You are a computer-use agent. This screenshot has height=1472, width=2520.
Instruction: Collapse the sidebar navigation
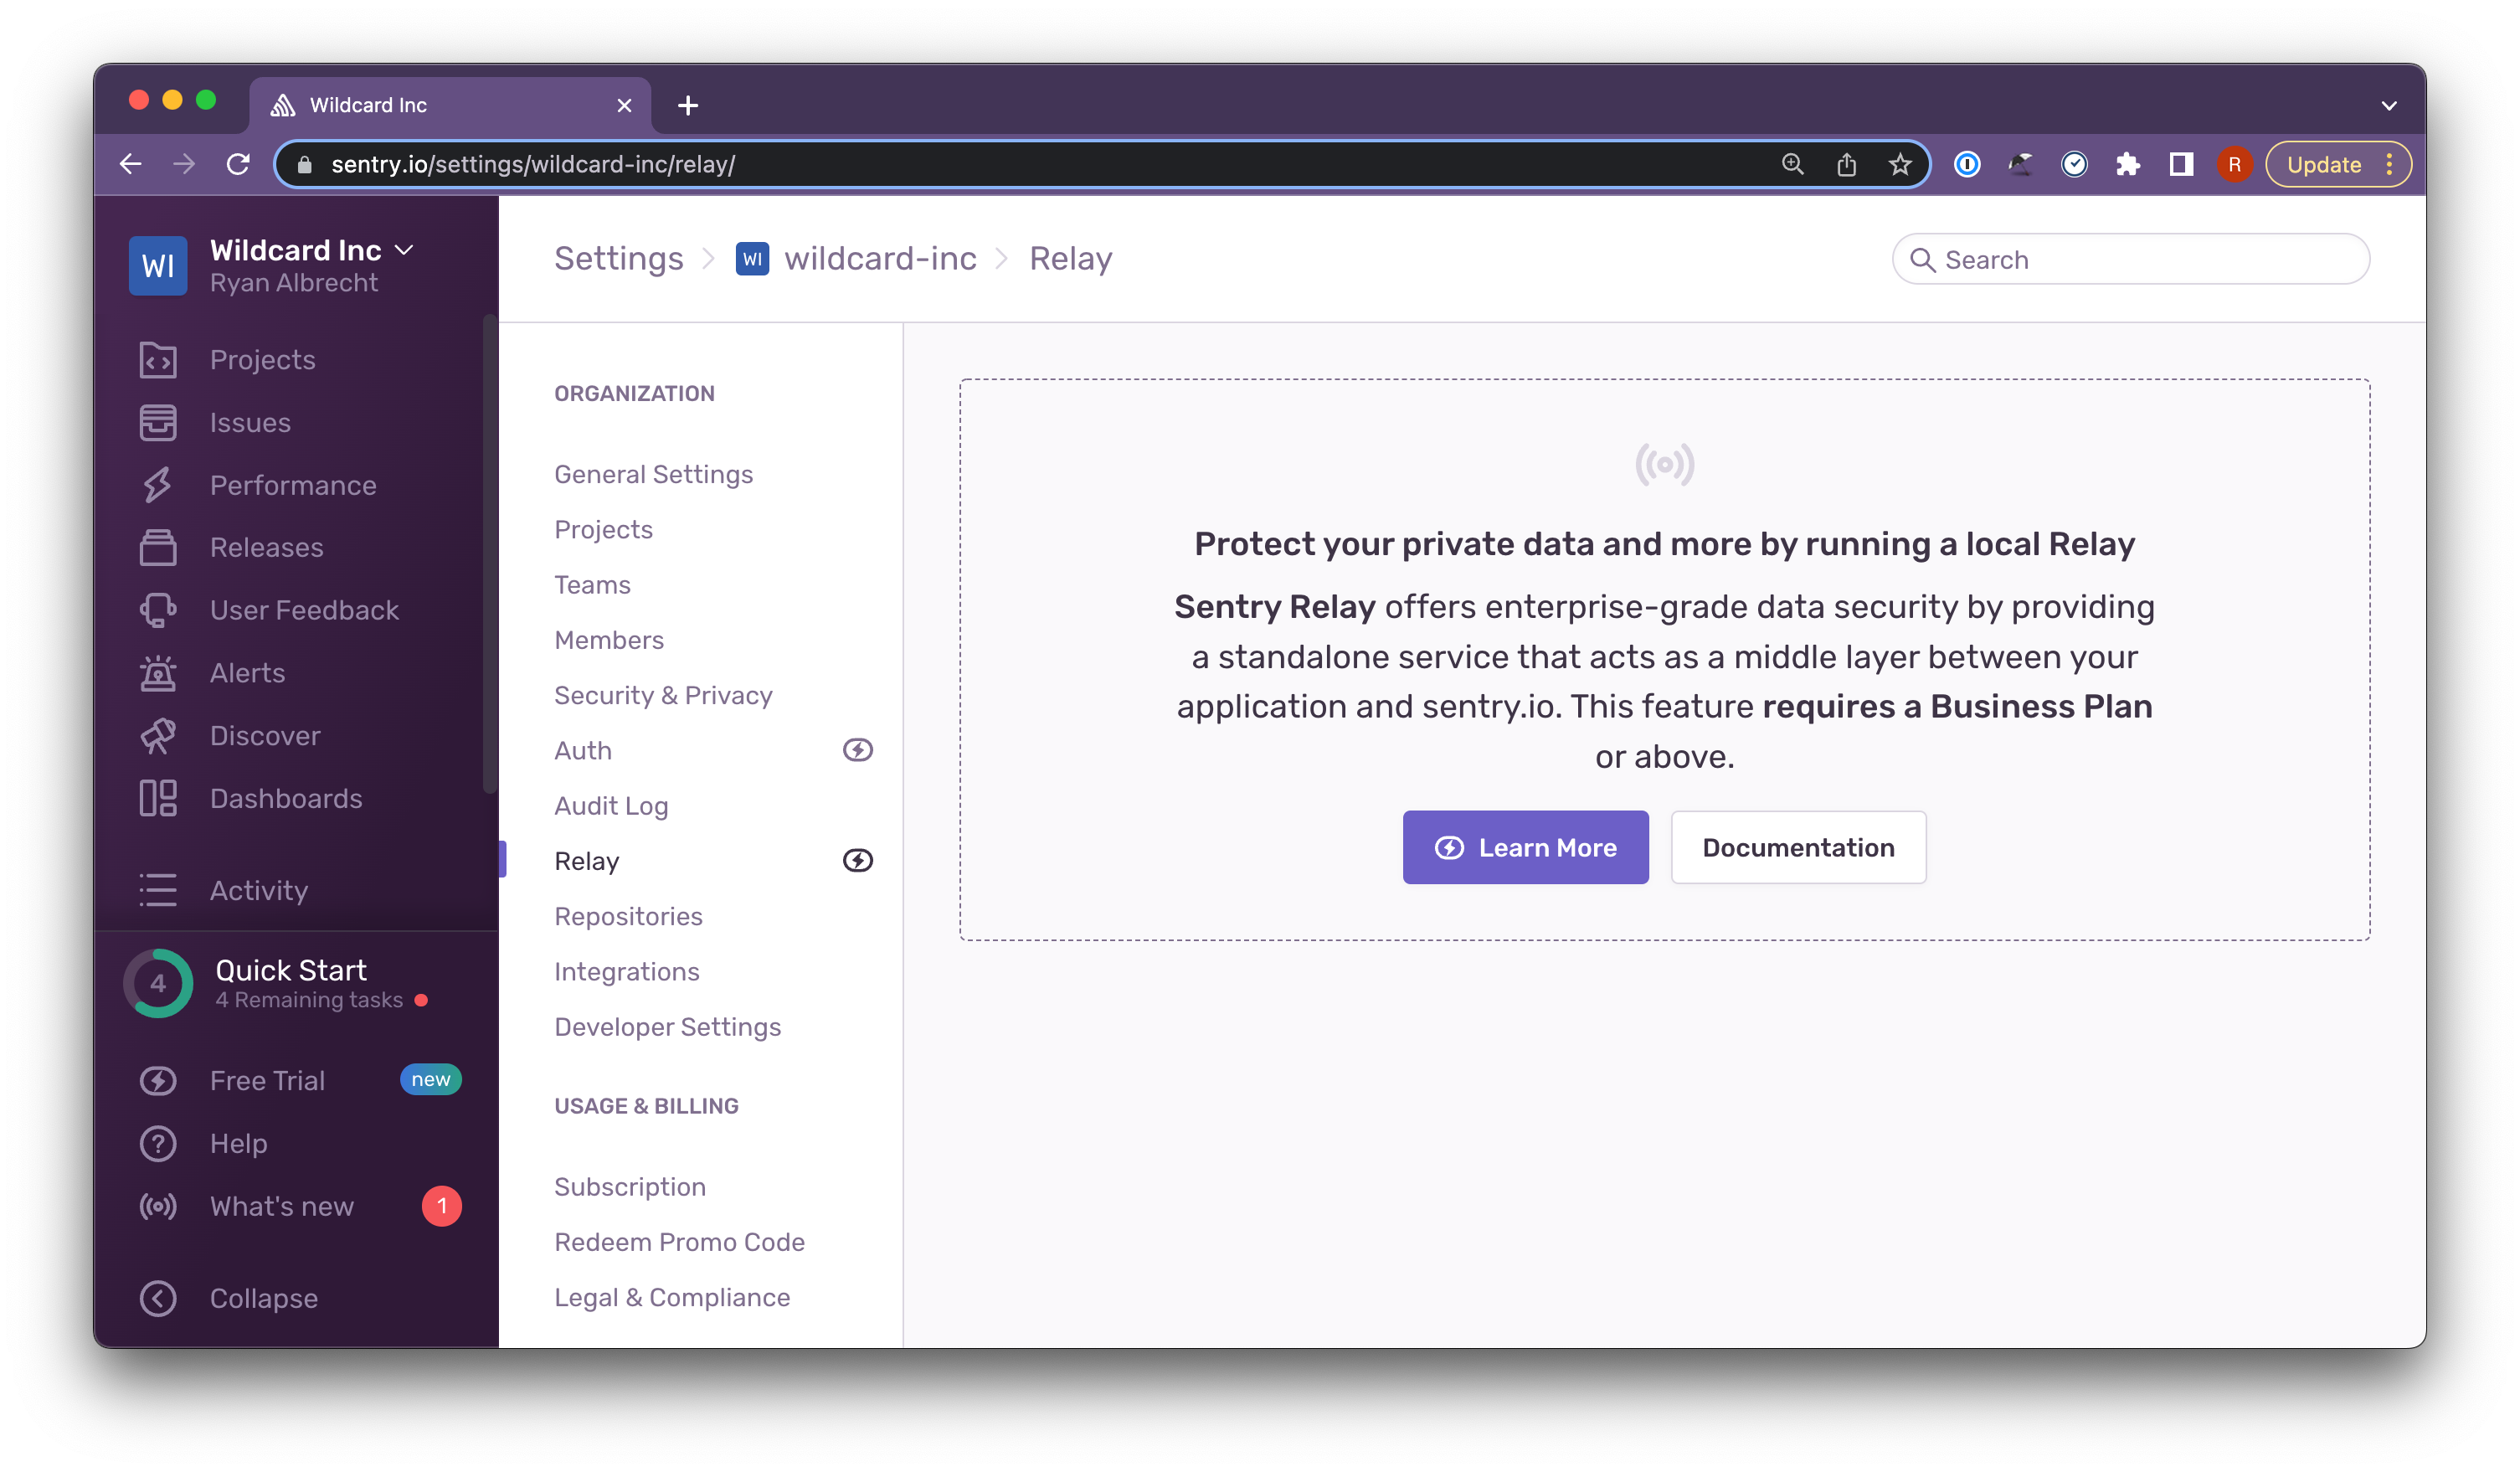pyautogui.click(x=158, y=1298)
